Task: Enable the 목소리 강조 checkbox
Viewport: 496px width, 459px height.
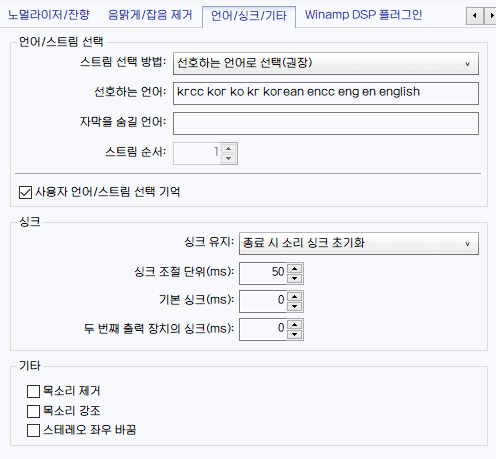Action: pyautogui.click(x=33, y=411)
